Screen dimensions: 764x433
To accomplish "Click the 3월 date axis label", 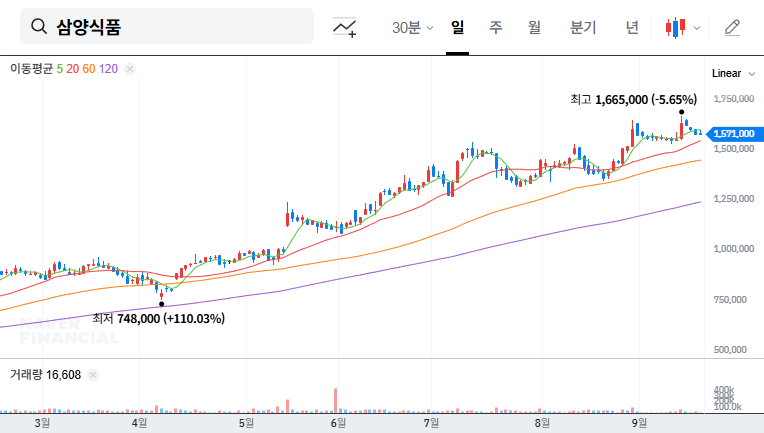I will [42, 423].
